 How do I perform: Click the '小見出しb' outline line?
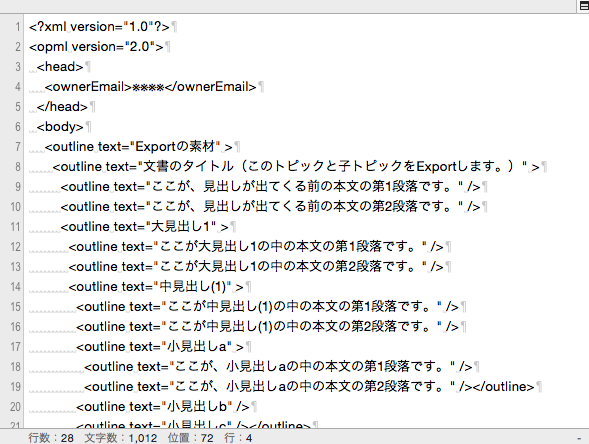pyautogui.click(x=163, y=406)
